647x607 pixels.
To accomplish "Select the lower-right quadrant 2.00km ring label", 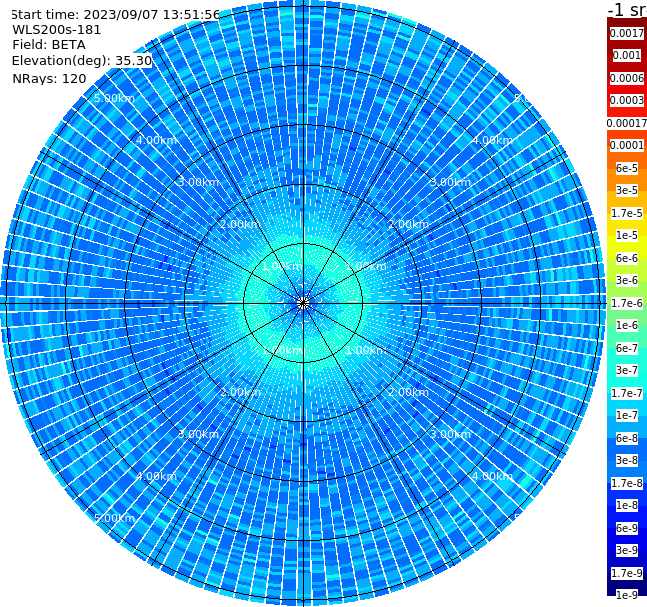I will pyautogui.click(x=408, y=392).
